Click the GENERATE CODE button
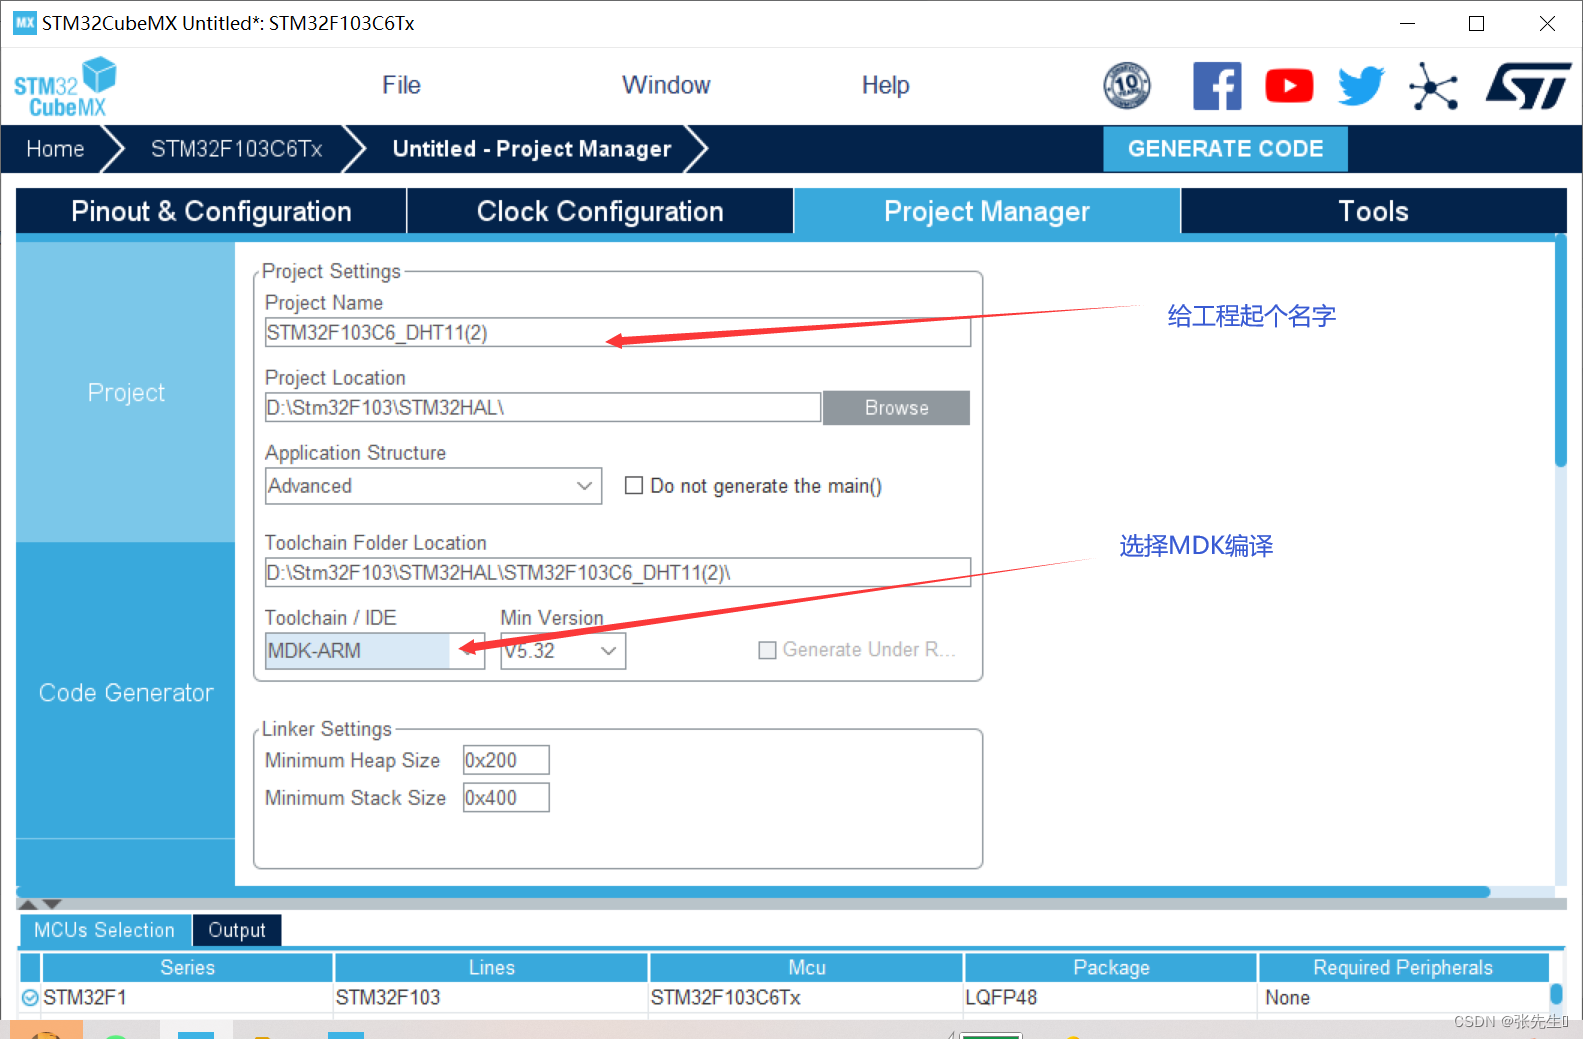The width and height of the screenshot is (1583, 1039). pyautogui.click(x=1225, y=149)
